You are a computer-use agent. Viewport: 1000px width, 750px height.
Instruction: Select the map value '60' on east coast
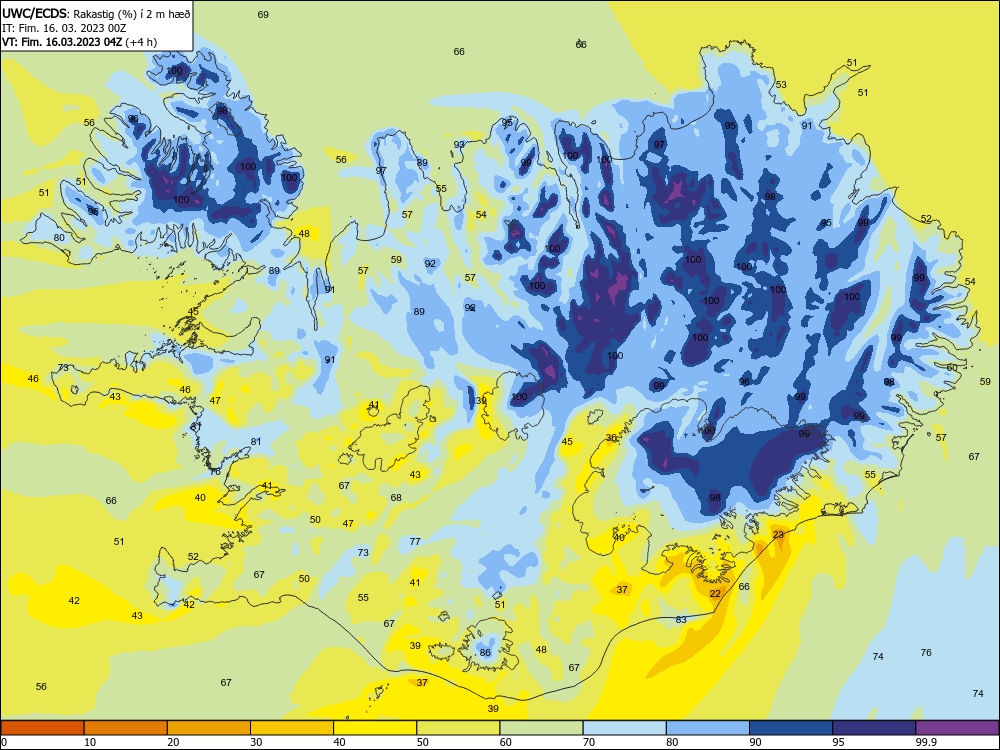tap(952, 367)
